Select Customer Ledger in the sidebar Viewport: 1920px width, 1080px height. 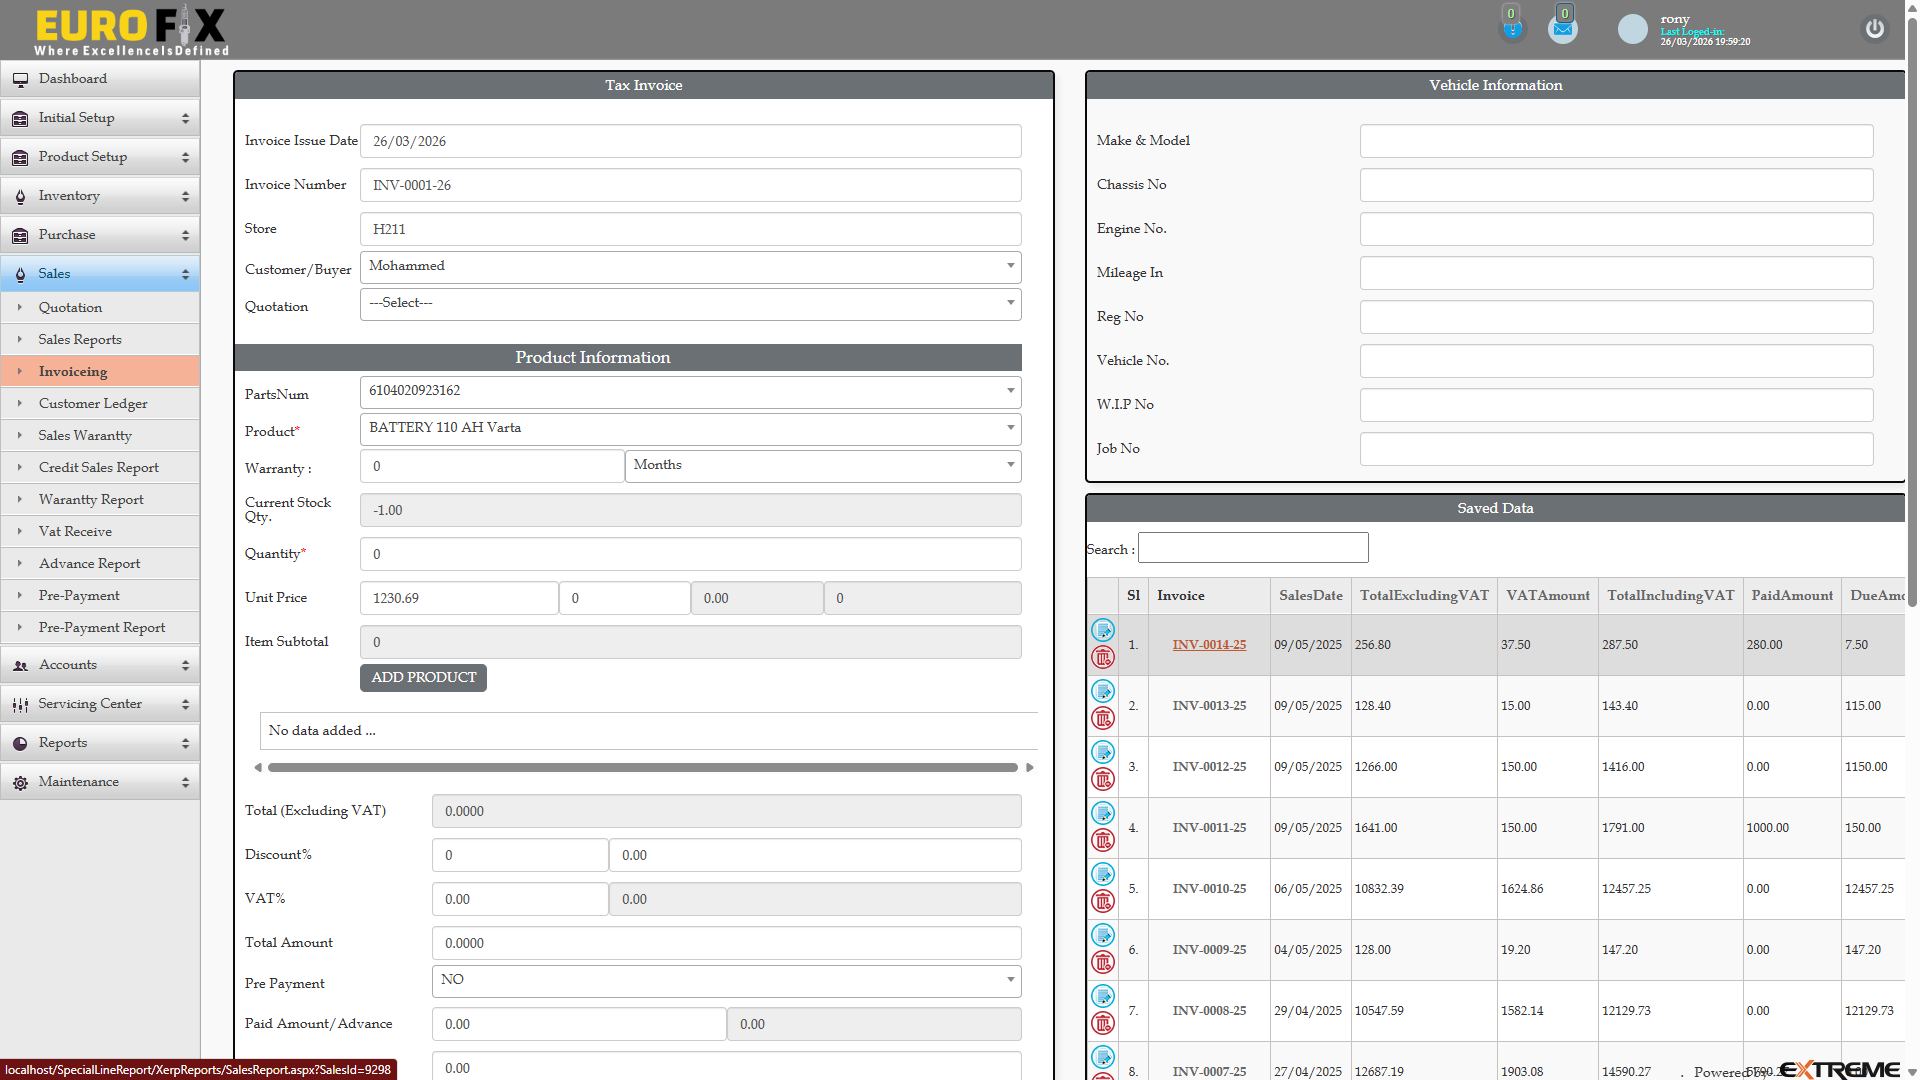tap(92, 403)
